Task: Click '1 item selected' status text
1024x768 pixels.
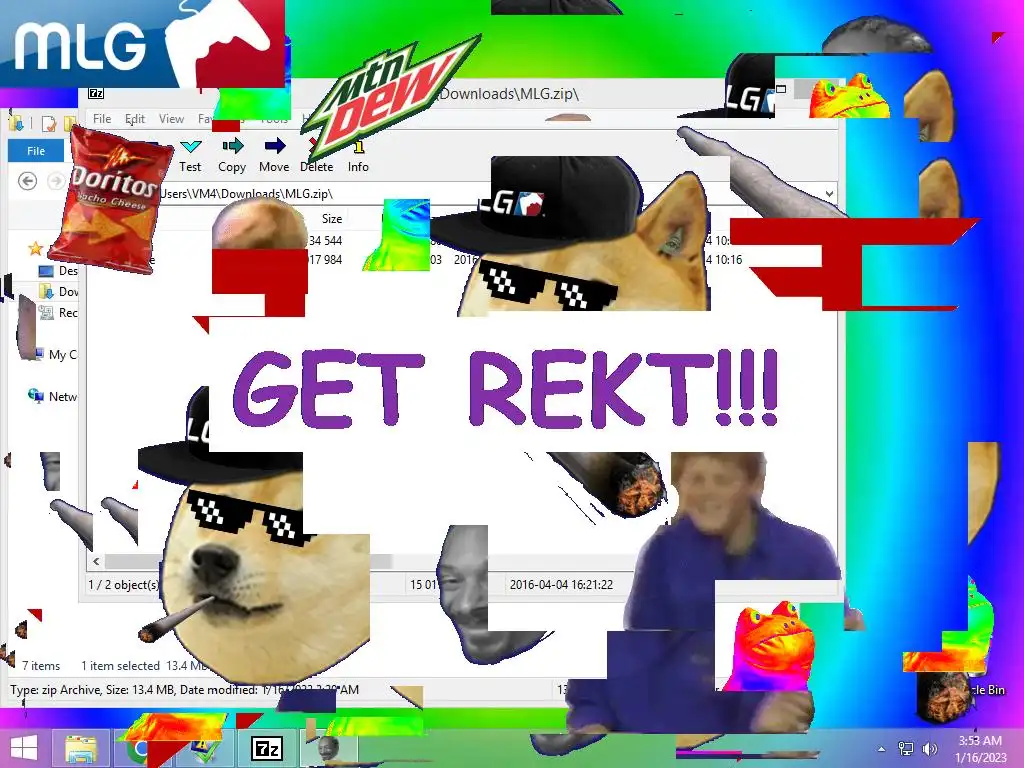Action: [x=120, y=665]
